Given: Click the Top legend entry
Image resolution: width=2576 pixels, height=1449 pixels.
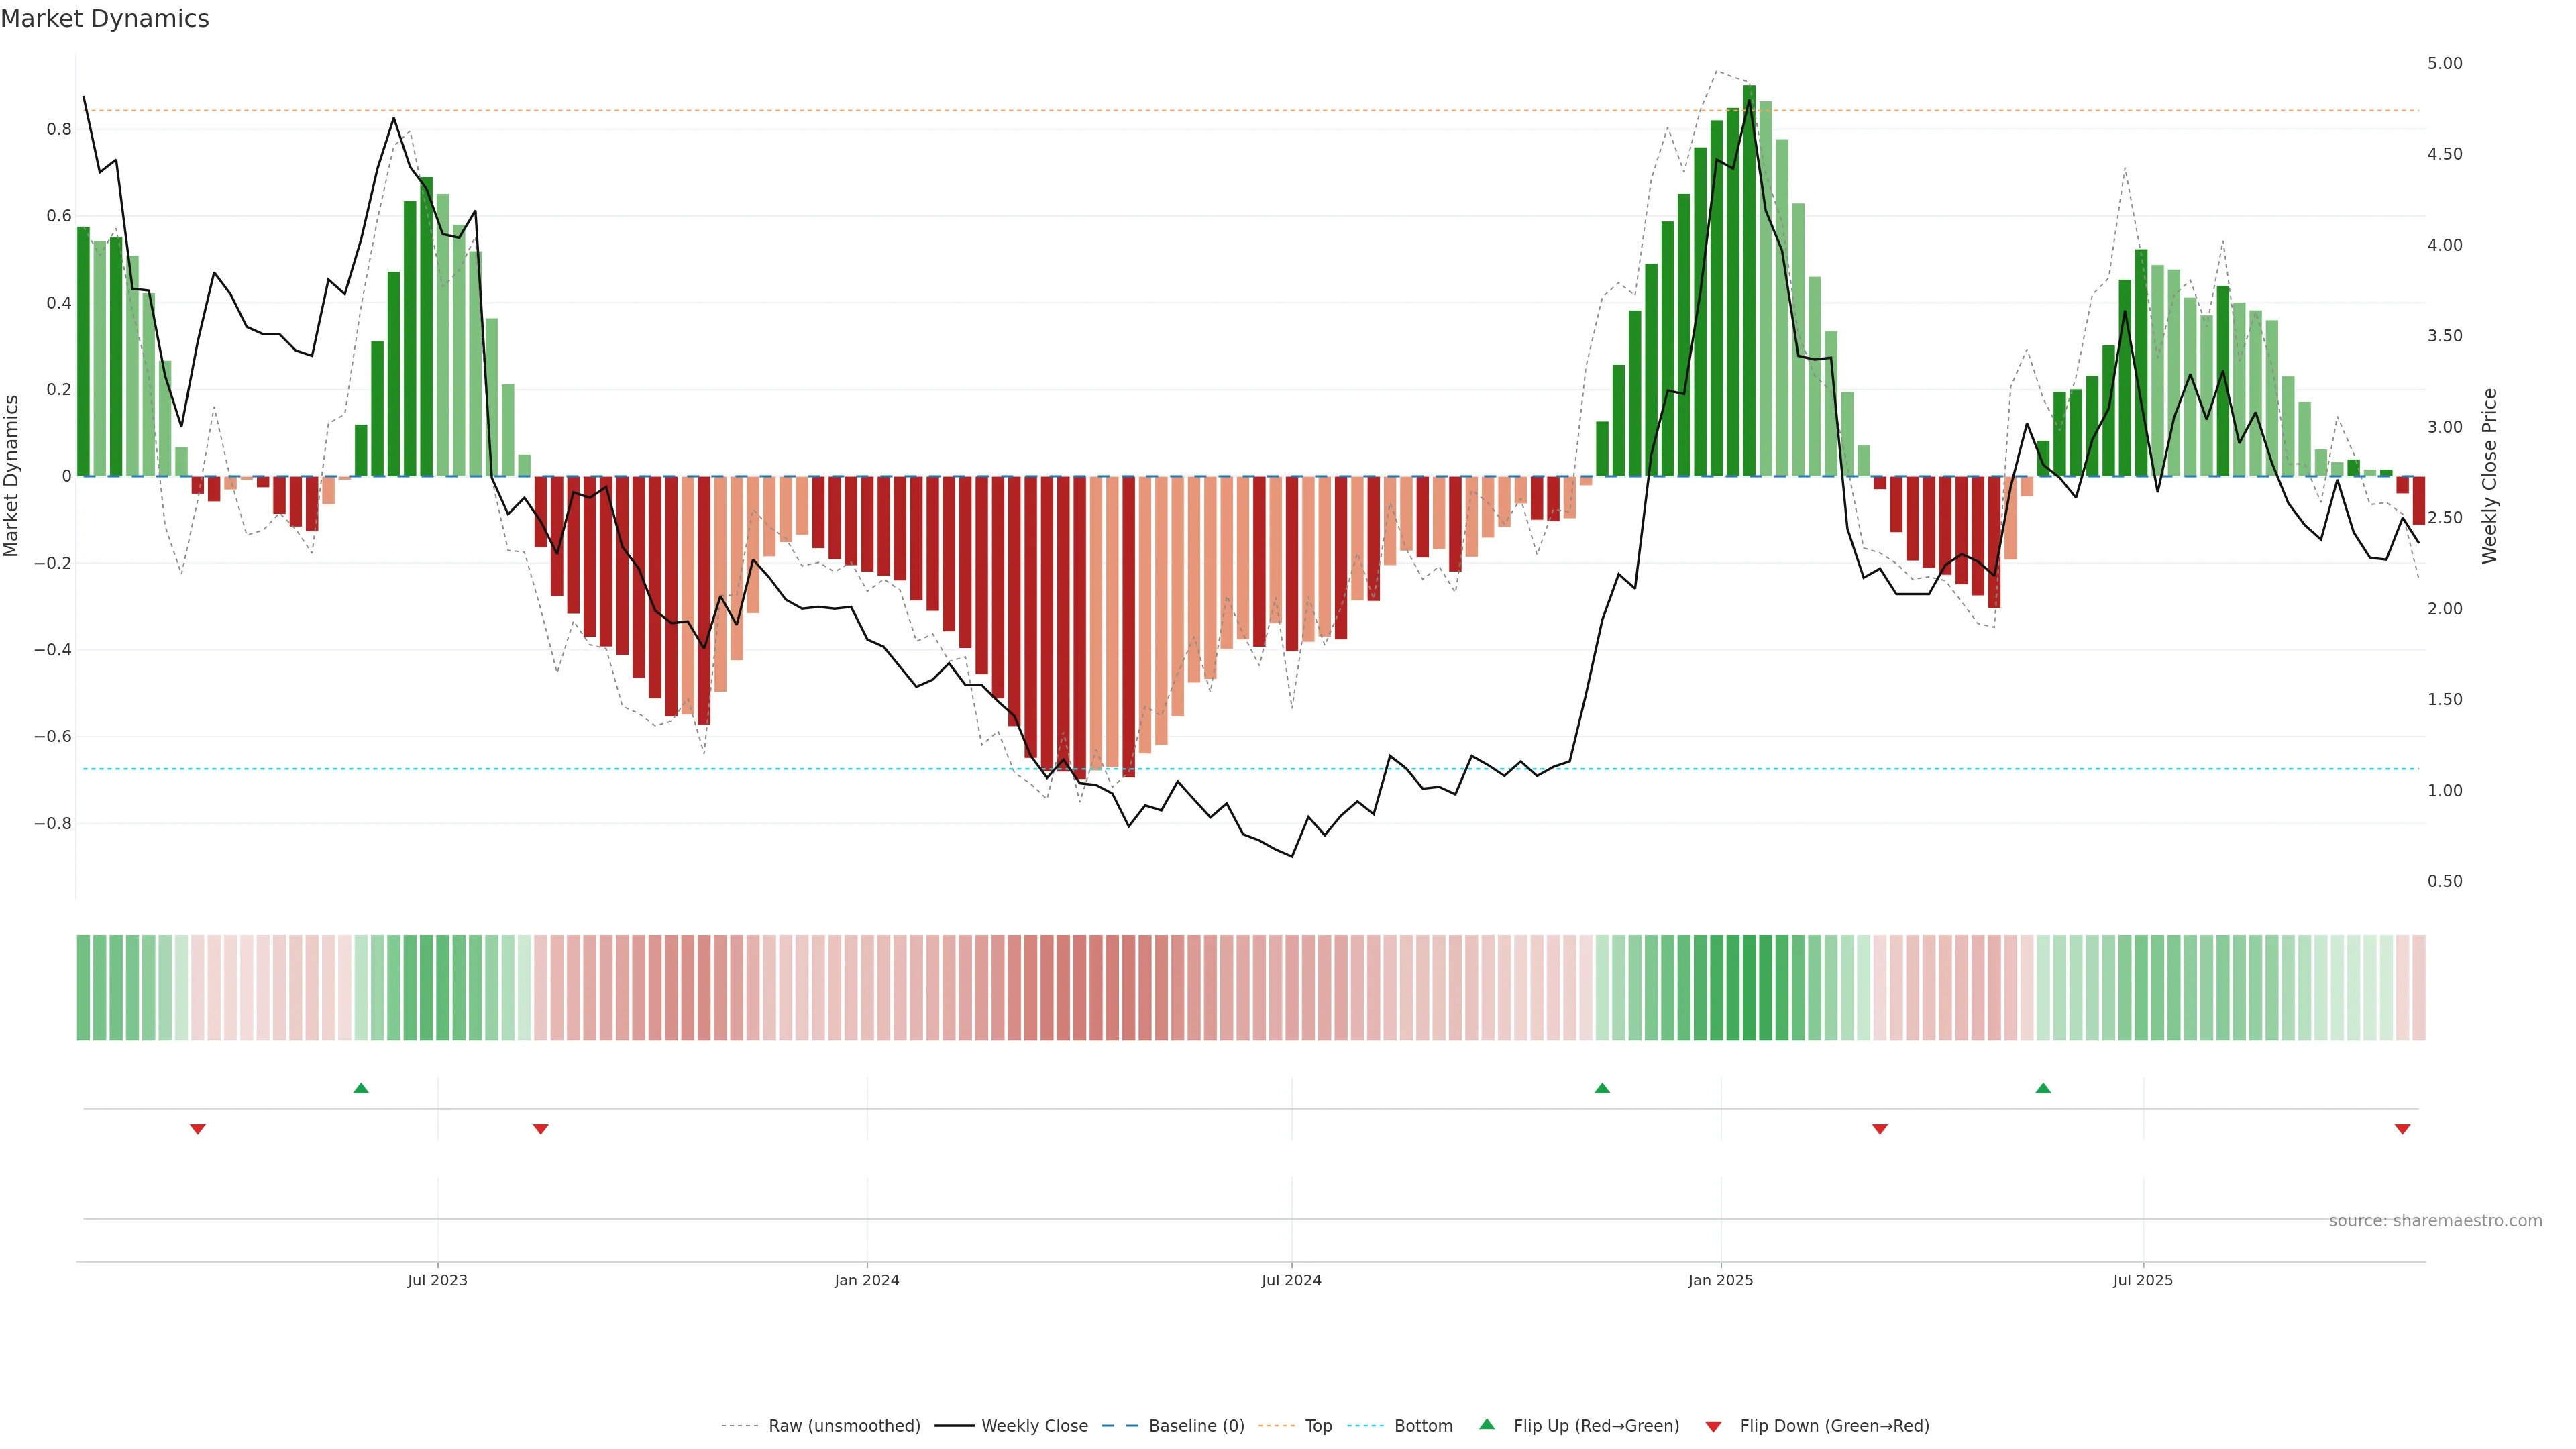Looking at the screenshot, I should click(x=1318, y=1425).
